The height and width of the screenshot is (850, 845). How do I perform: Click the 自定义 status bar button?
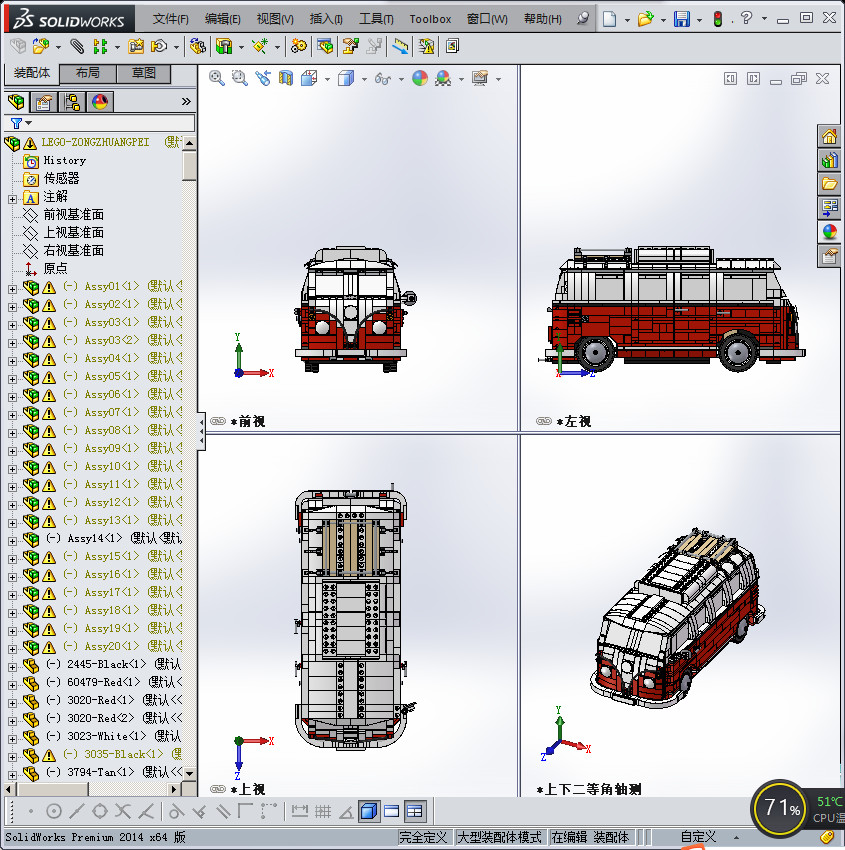[x=698, y=837]
